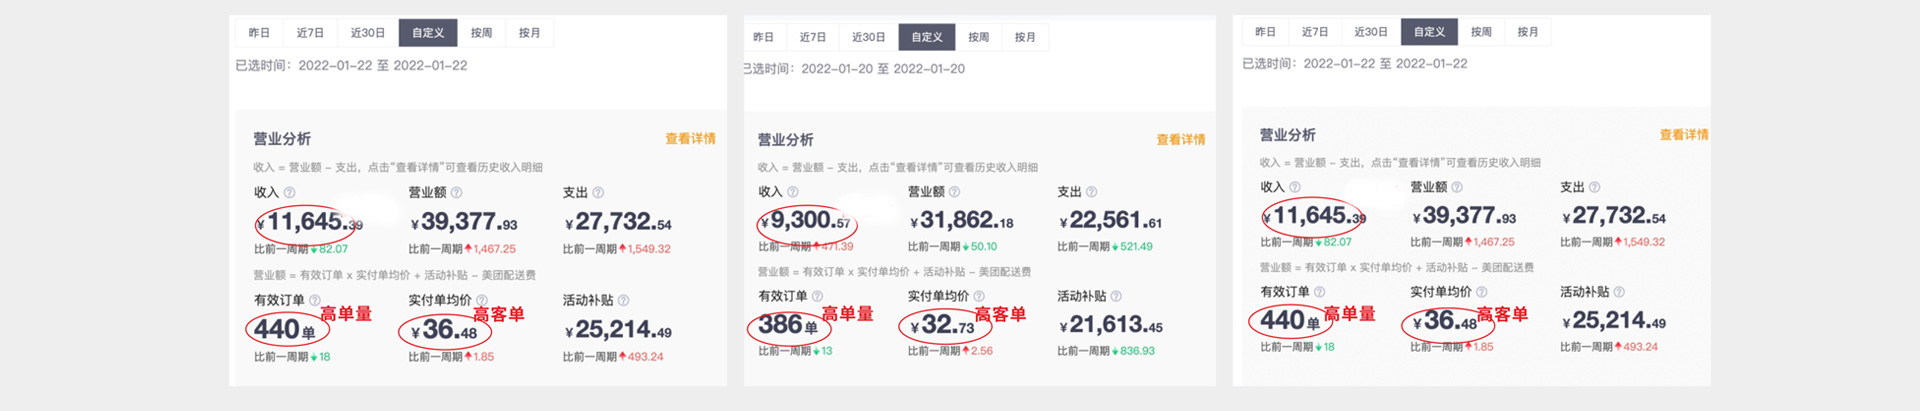This screenshot has width=1920, height=411.
Task: Click valid orders value 386单
Action: coord(788,325)
